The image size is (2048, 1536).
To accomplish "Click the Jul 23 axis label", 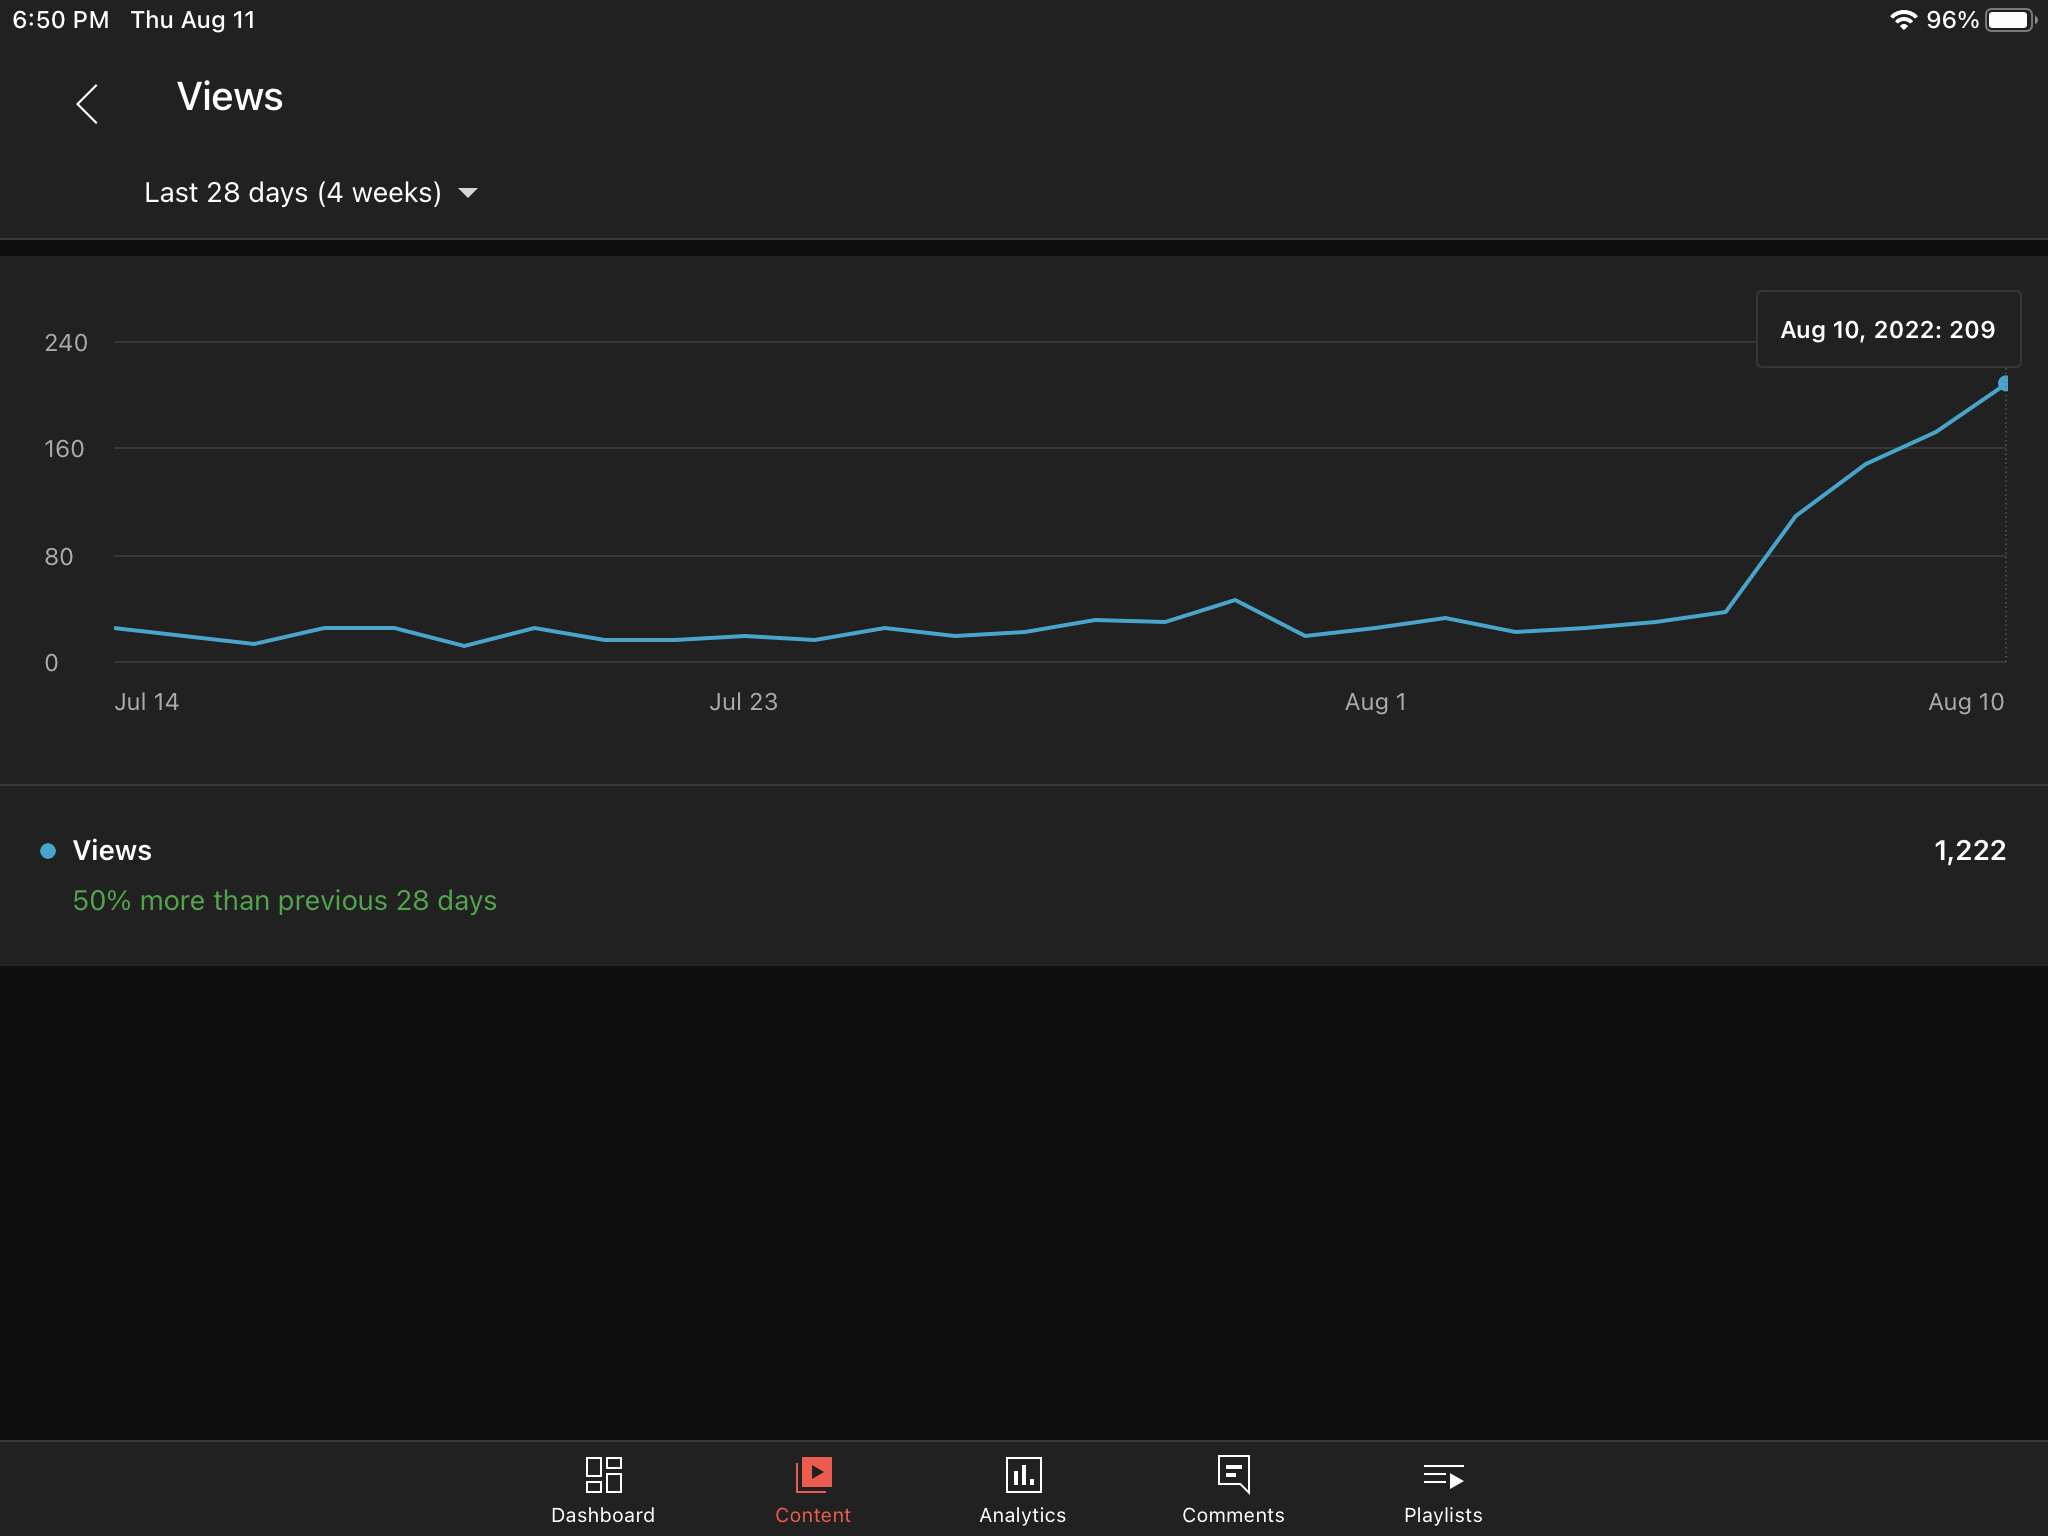I will [744, 702].
